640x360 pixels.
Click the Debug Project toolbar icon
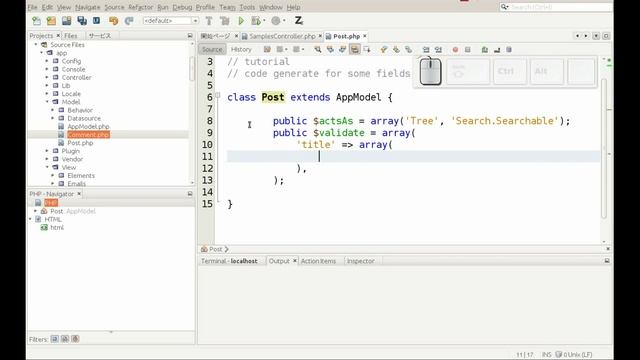tap(256, 20)
